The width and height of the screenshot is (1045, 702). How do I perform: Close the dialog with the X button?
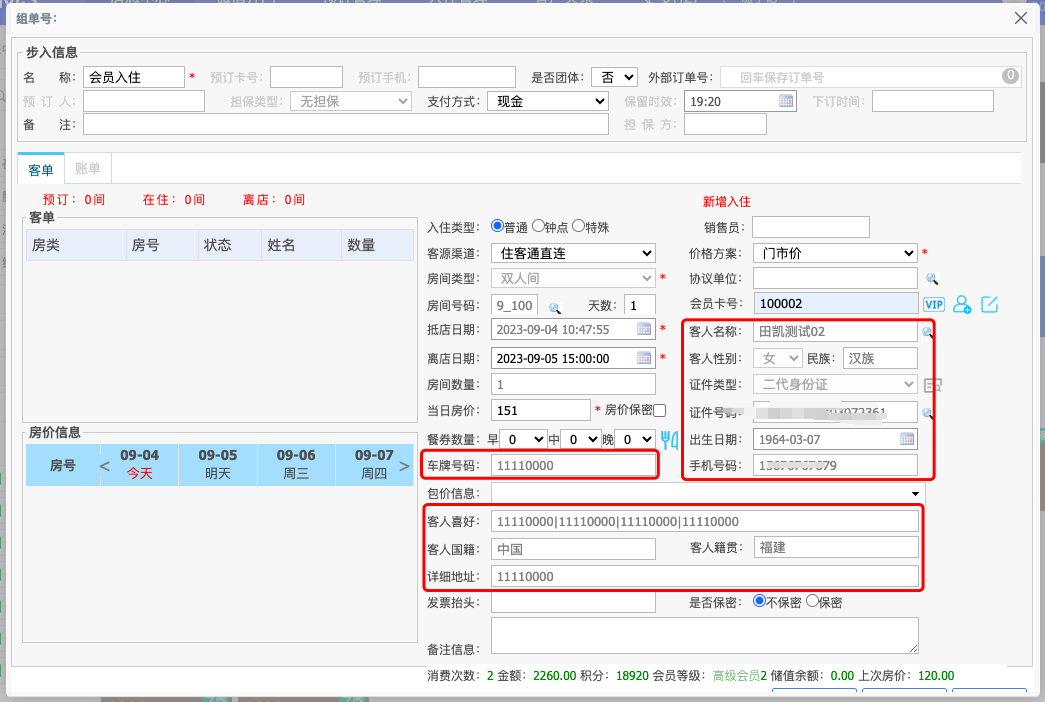pos(1021,18)
